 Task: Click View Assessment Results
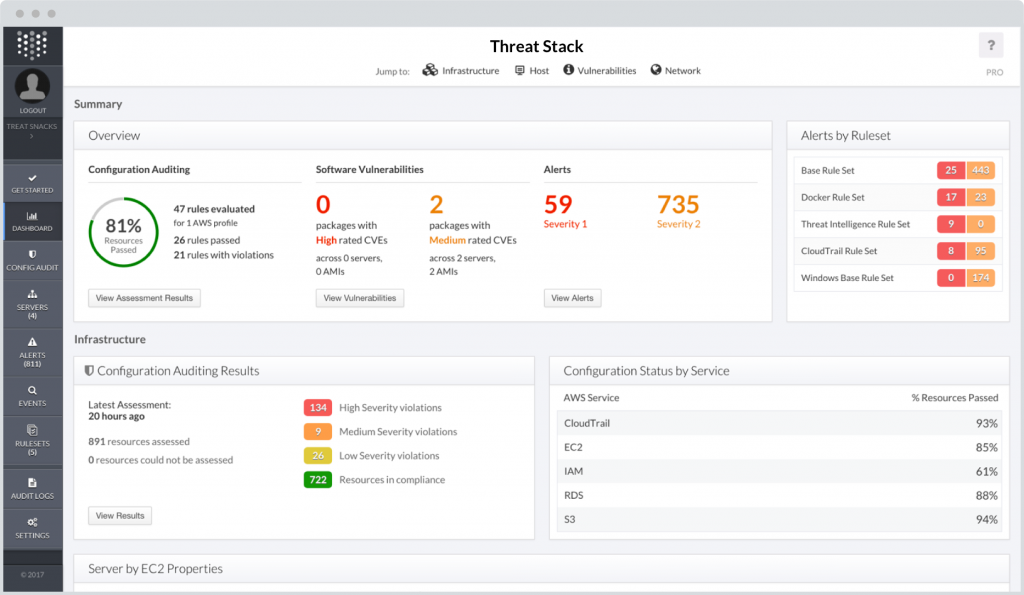[x=144, y=297]
